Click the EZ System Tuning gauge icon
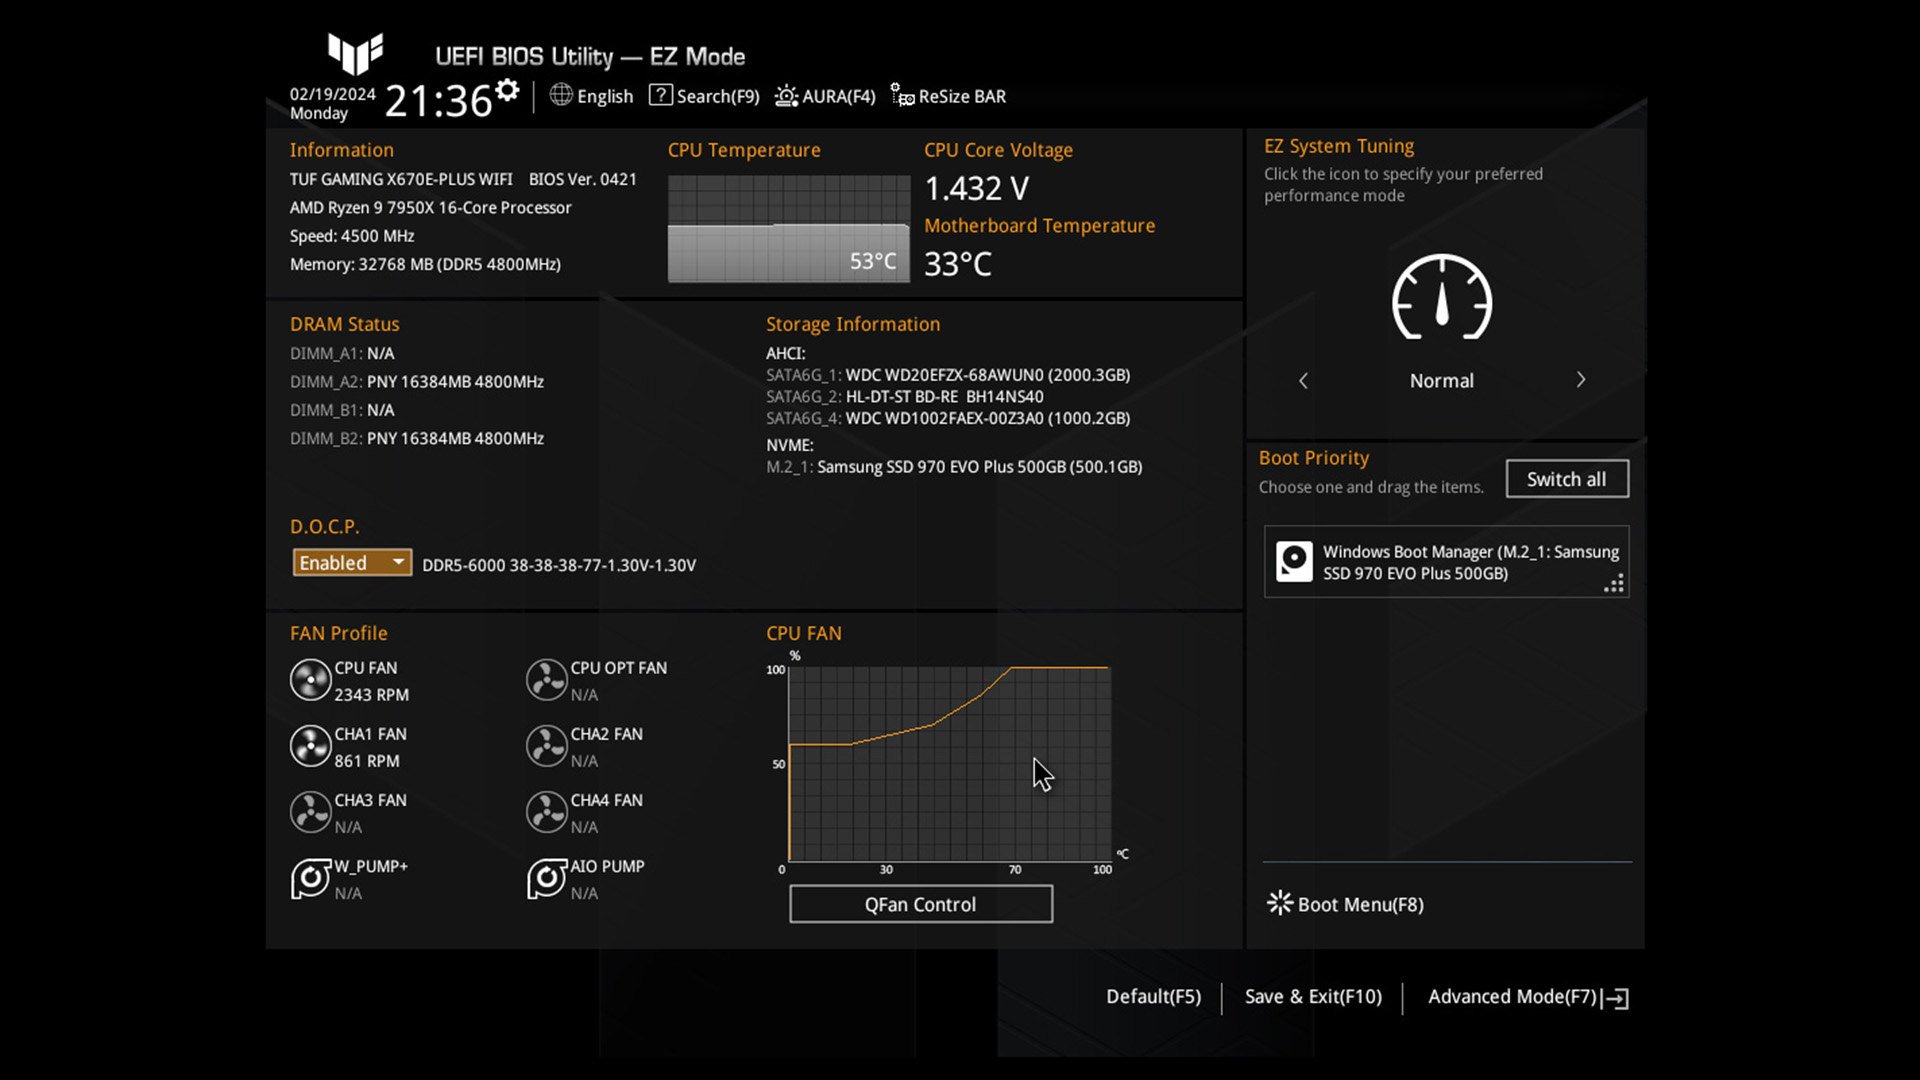1920x1080 pixels. pyautogui.click(x=1442, y=297)
